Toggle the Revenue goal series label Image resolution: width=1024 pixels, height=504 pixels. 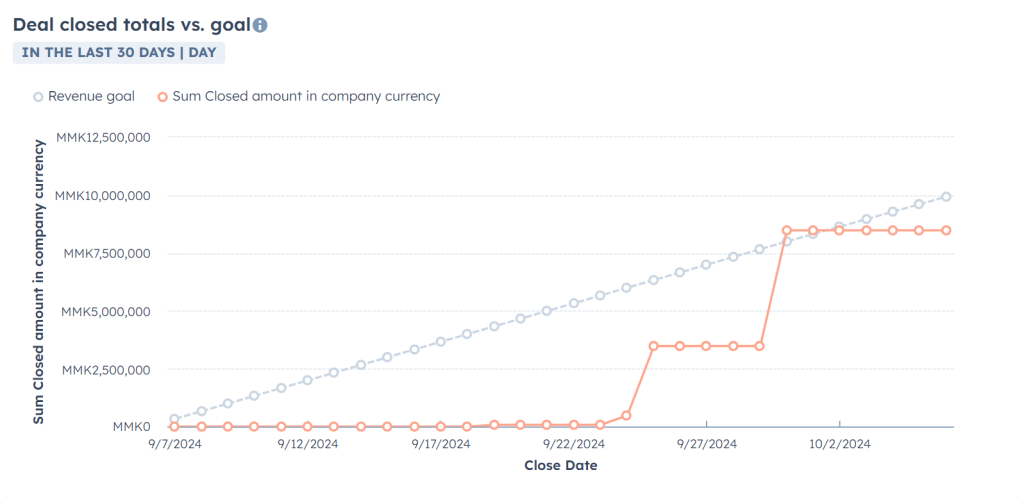click(x=91, y=97)
